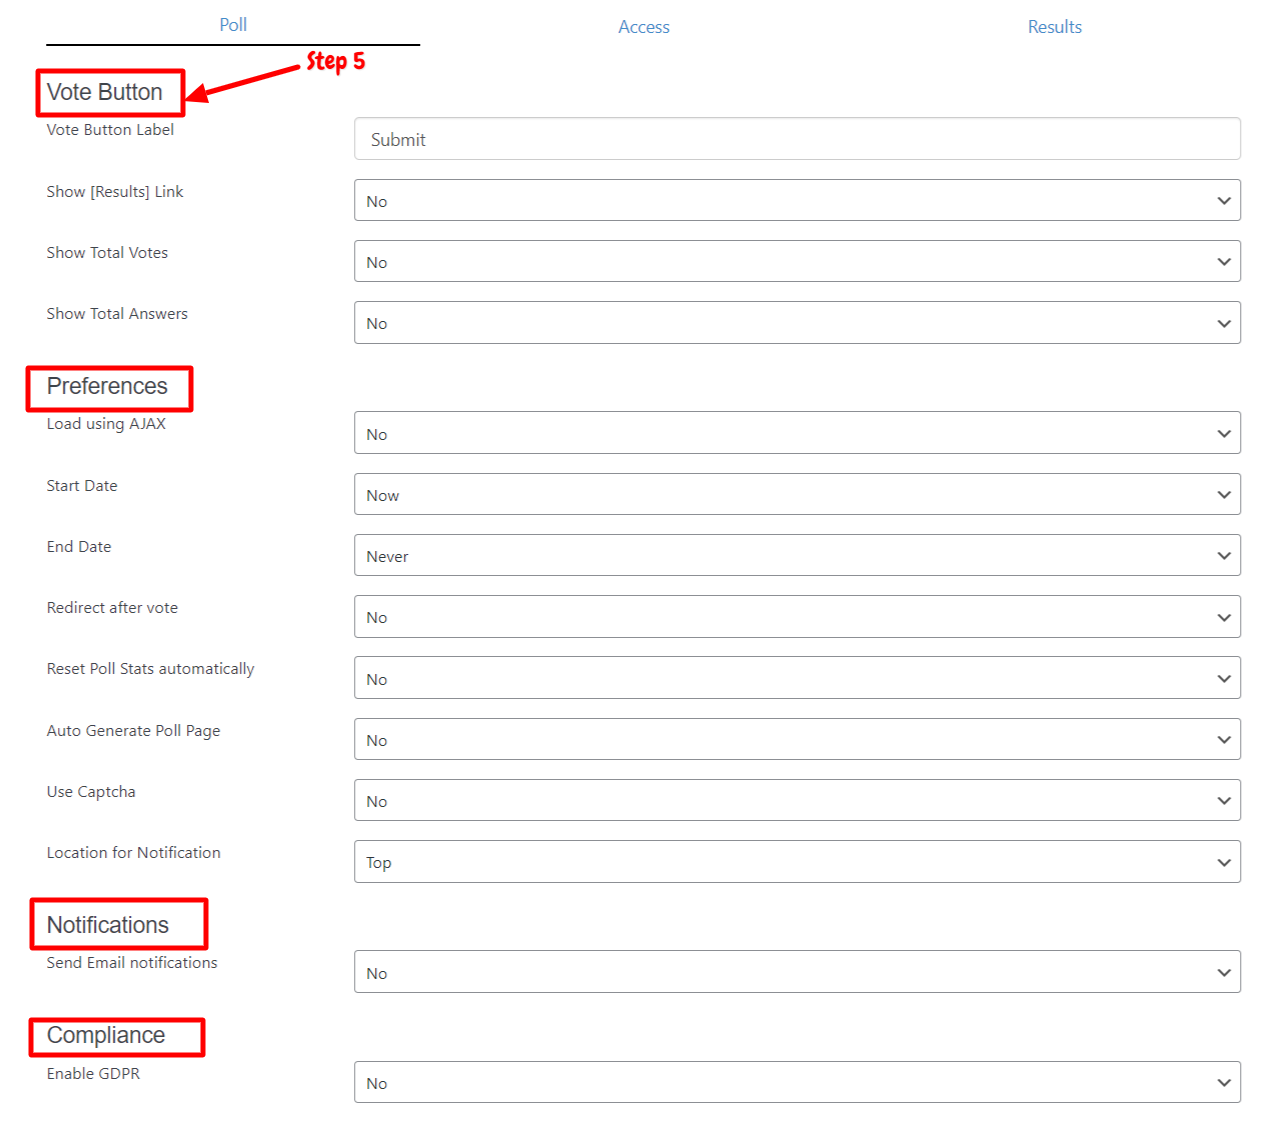Viewport: 1267px width, 1137px height.
Task: Expand the Redirect after vote dropdown
Action: [797, 617]
